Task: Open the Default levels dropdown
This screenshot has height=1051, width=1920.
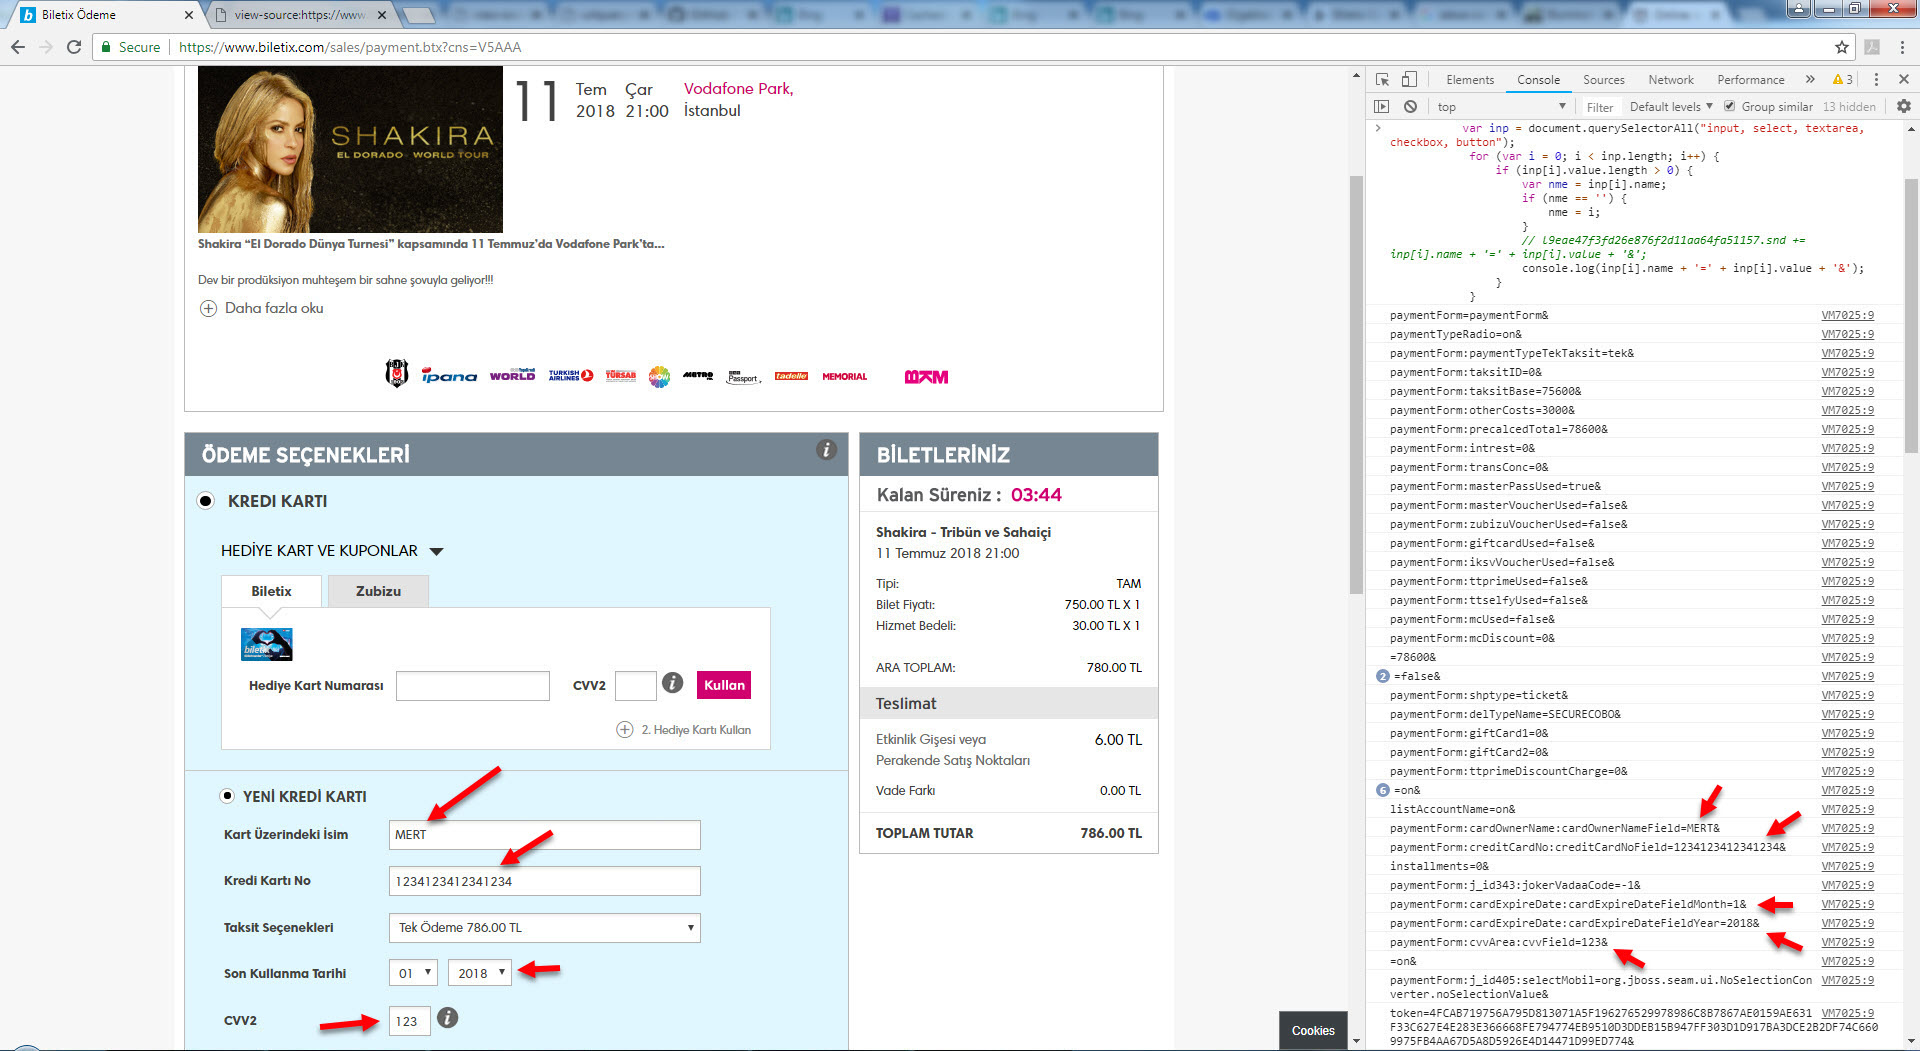Action: pos(1671,107)
